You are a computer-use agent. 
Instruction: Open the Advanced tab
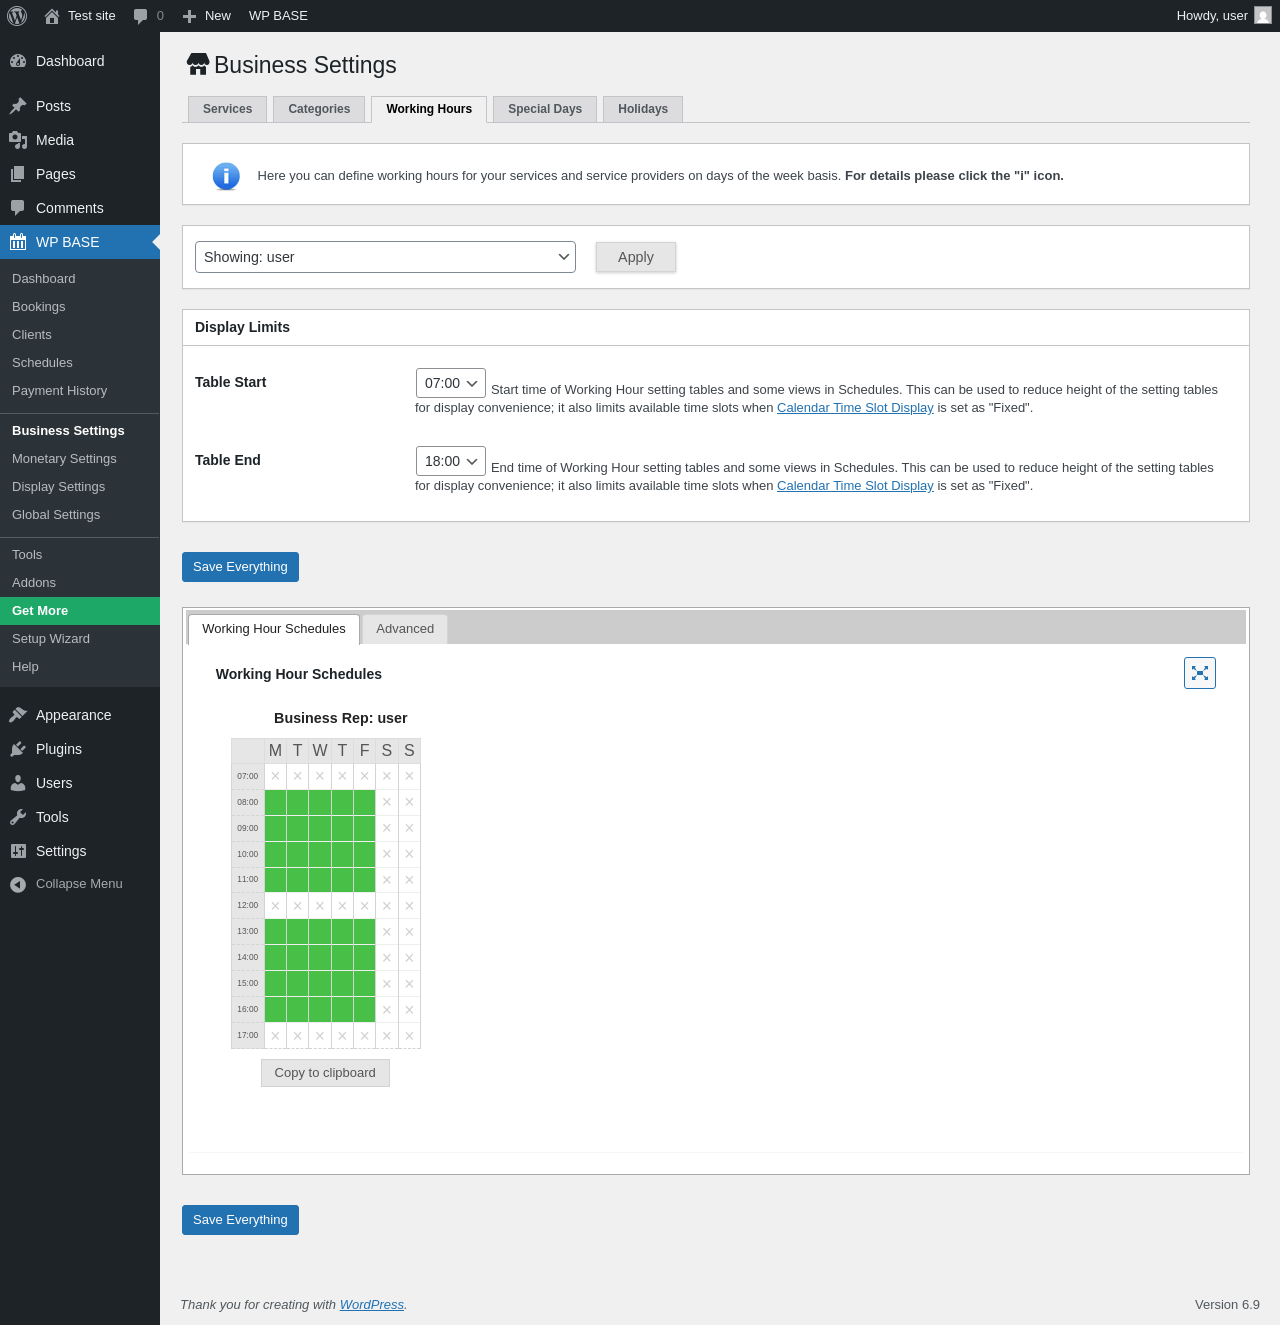[x=405, y=629]
